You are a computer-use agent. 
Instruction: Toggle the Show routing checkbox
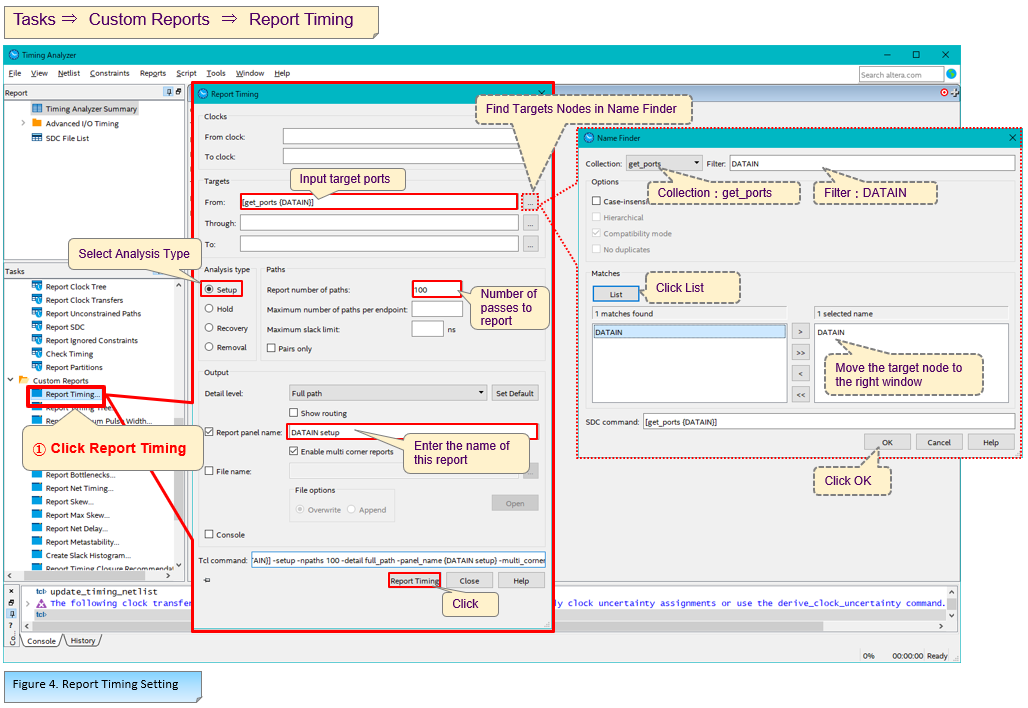(x=294, y=413)
